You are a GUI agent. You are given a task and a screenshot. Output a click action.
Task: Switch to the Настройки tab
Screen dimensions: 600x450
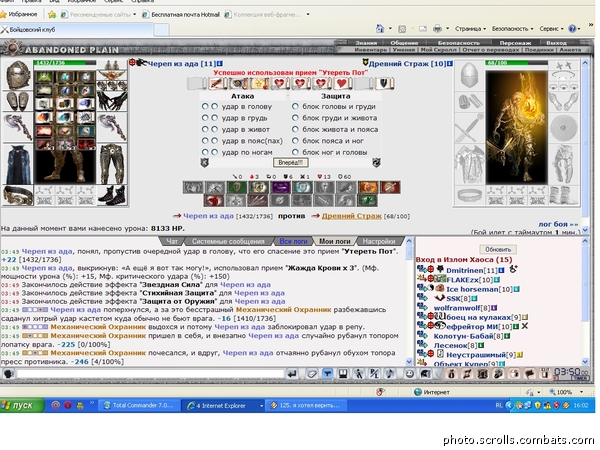(x=378, y=241)
